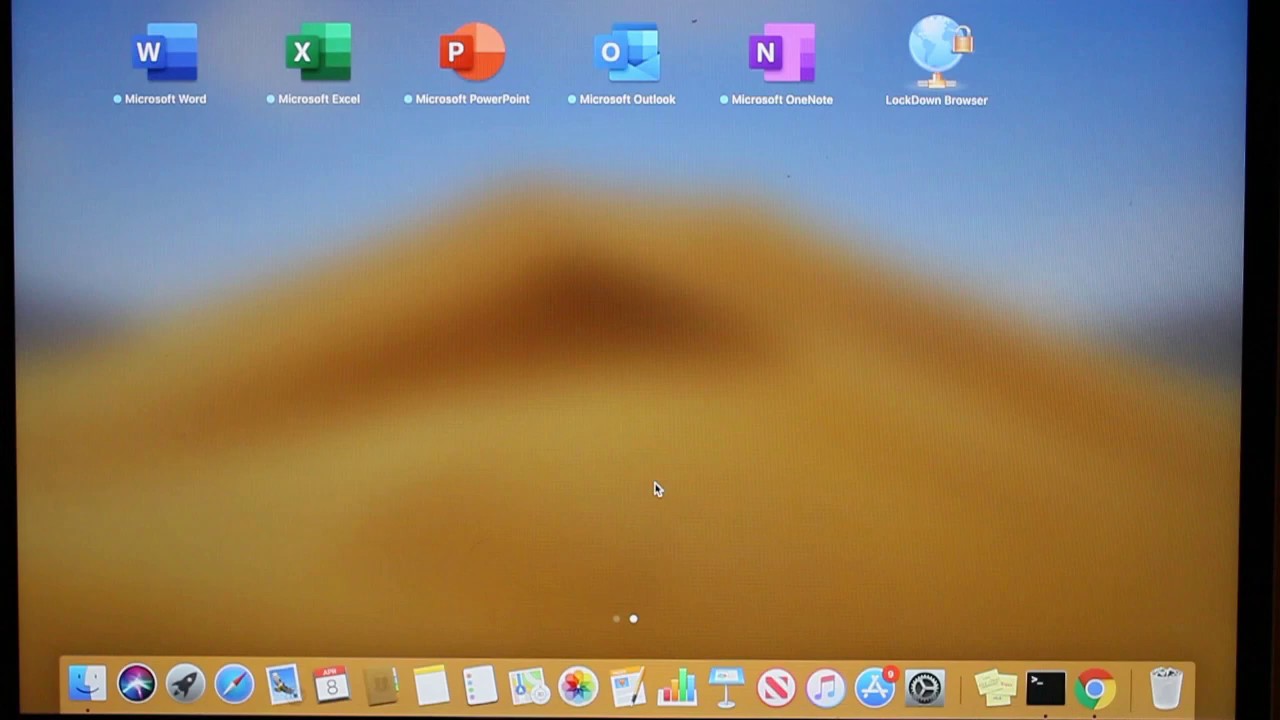Open Google Chrome from the Dock
This screenshot has height=720, width=1280.
[x=1095, y=688]
